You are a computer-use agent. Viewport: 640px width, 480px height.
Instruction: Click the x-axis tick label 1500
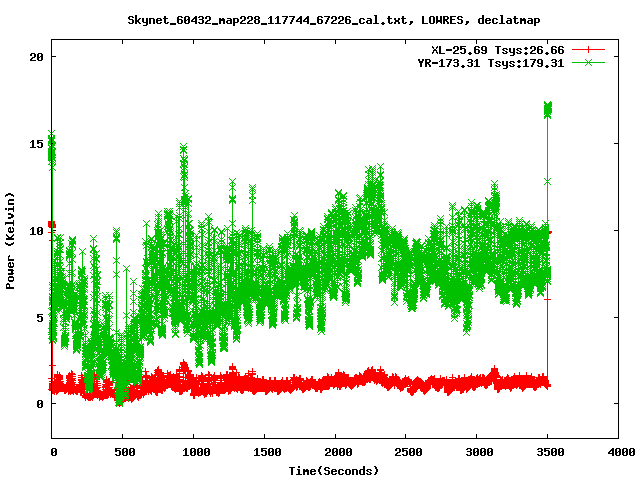pyautogui.click(x=267, y=452)
